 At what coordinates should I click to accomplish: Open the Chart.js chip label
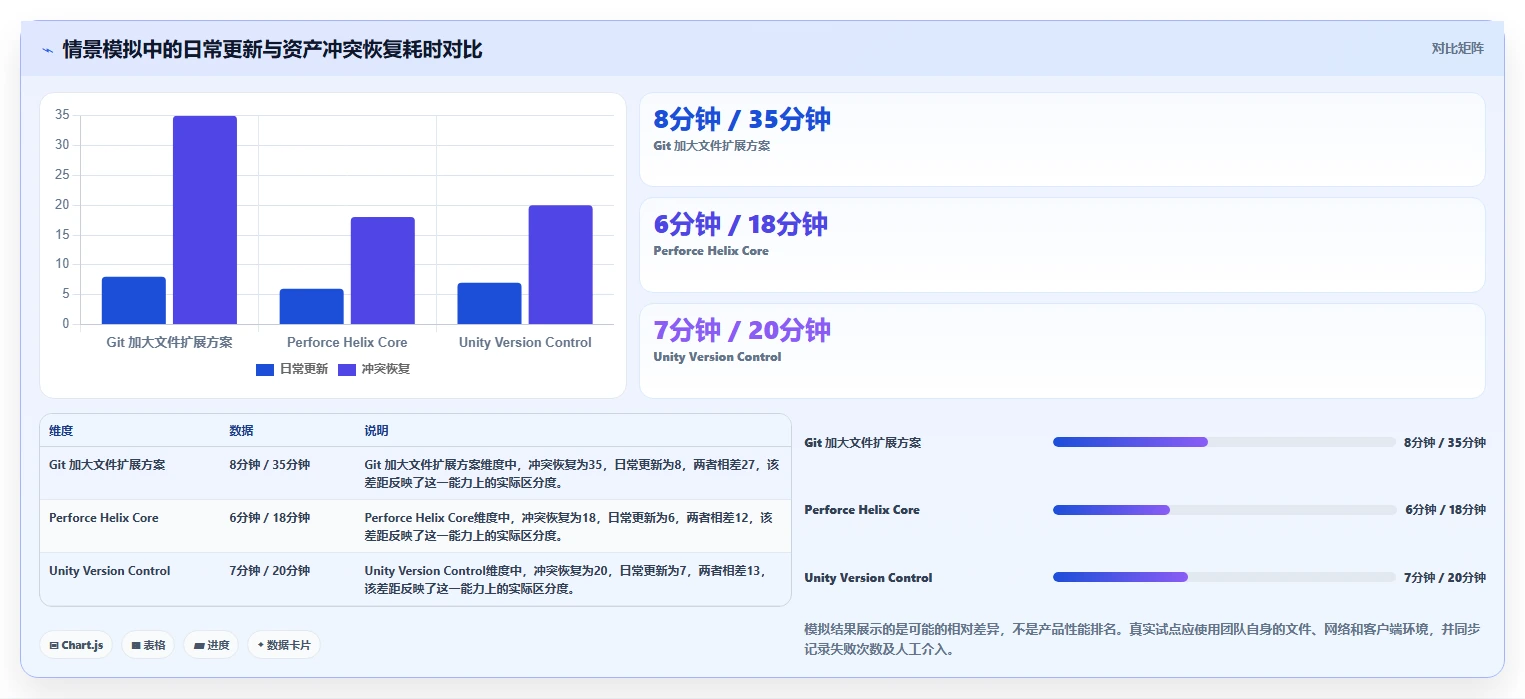[82, 646]
